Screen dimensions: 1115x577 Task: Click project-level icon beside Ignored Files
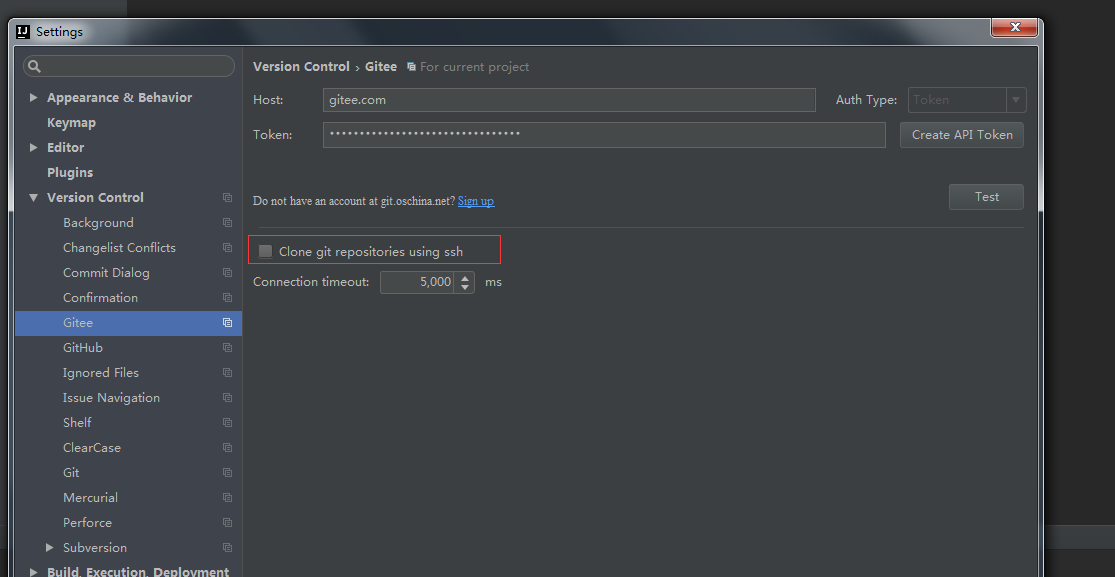228,373
